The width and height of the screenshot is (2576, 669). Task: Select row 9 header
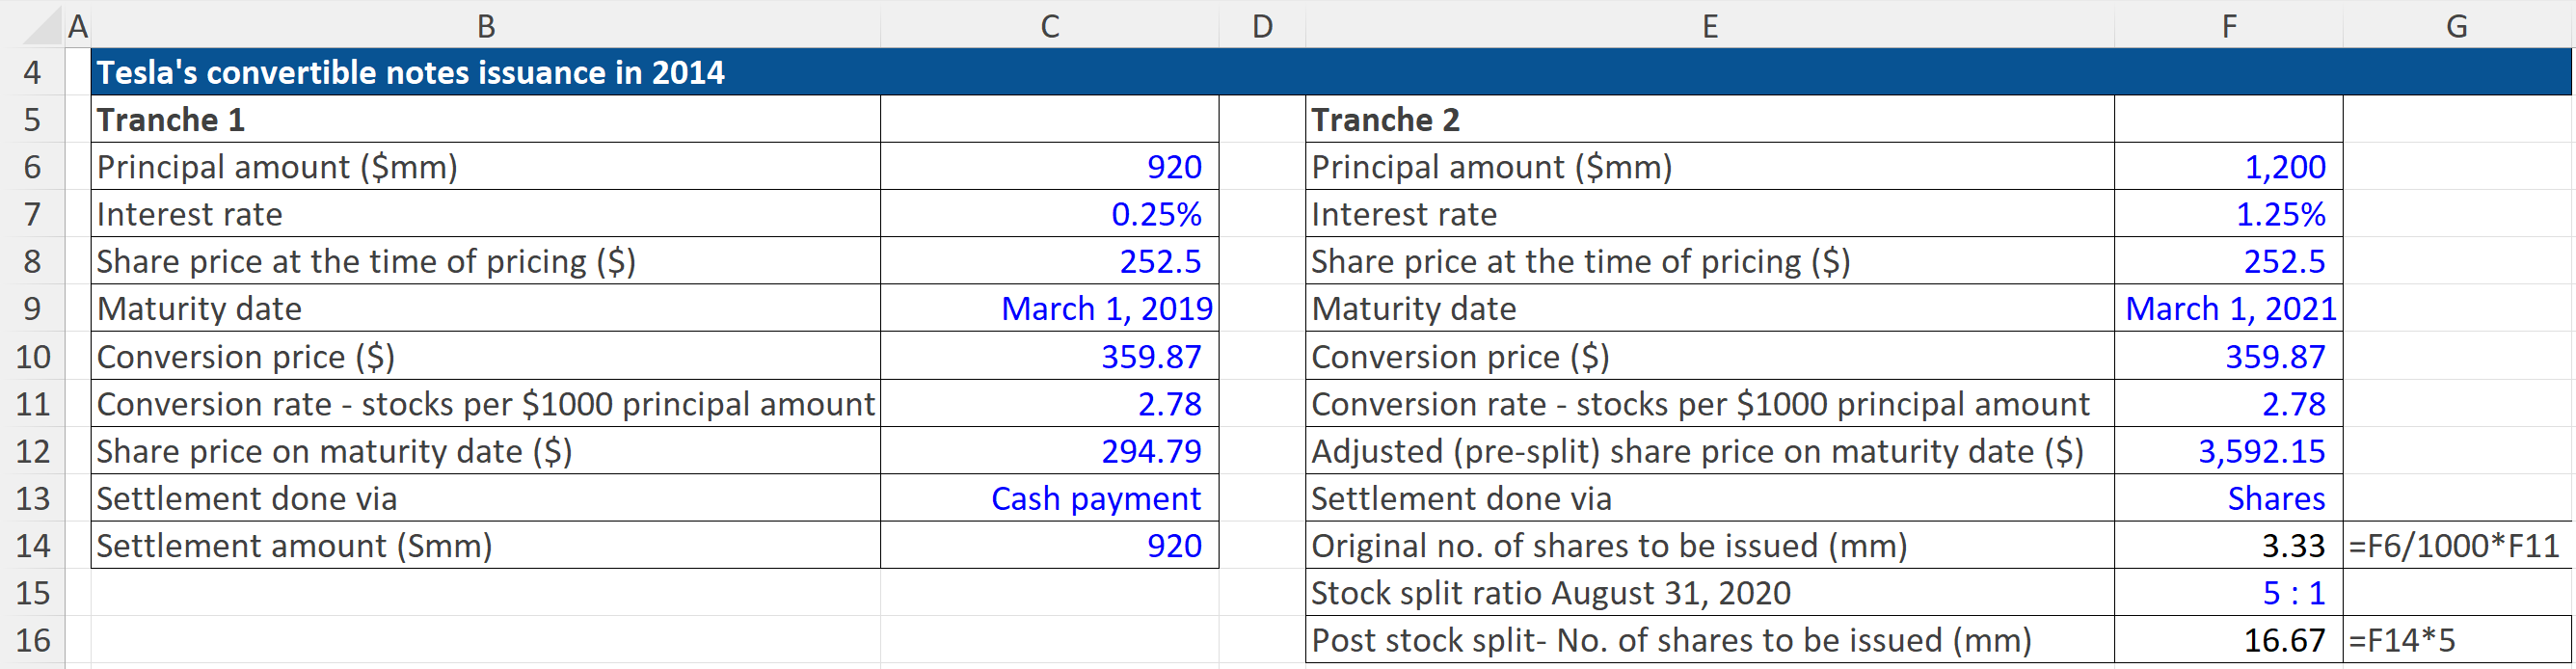pos(32,308)
